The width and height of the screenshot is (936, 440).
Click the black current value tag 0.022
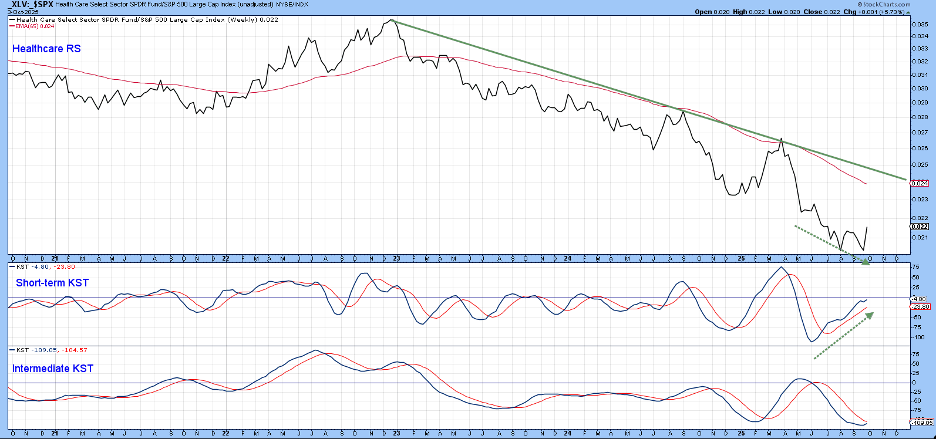coord(920,226)
